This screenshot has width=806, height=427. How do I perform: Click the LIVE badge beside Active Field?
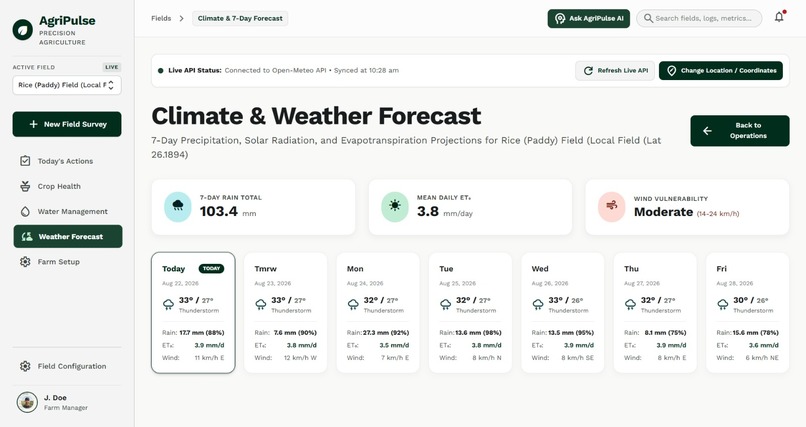(x=112, y=67)
